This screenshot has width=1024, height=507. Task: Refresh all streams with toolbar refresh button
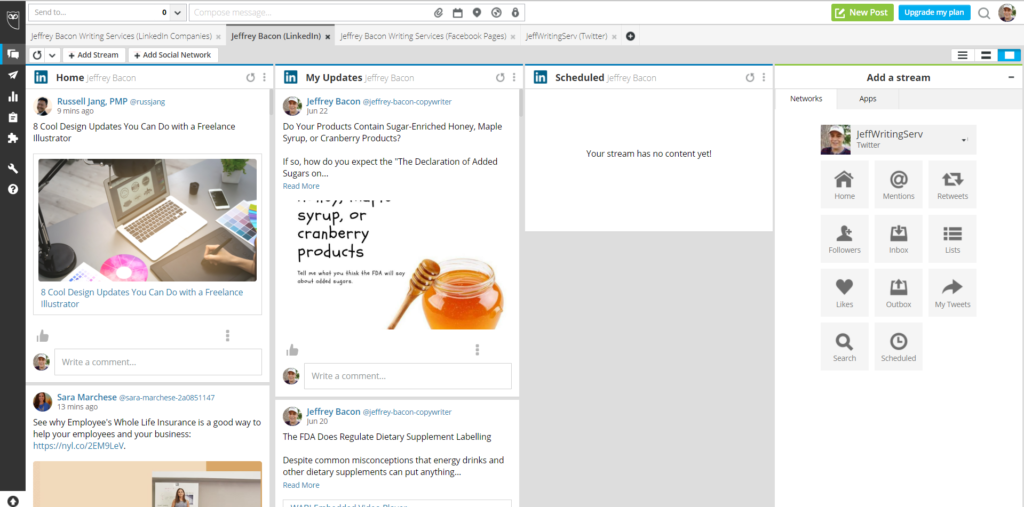37,56
